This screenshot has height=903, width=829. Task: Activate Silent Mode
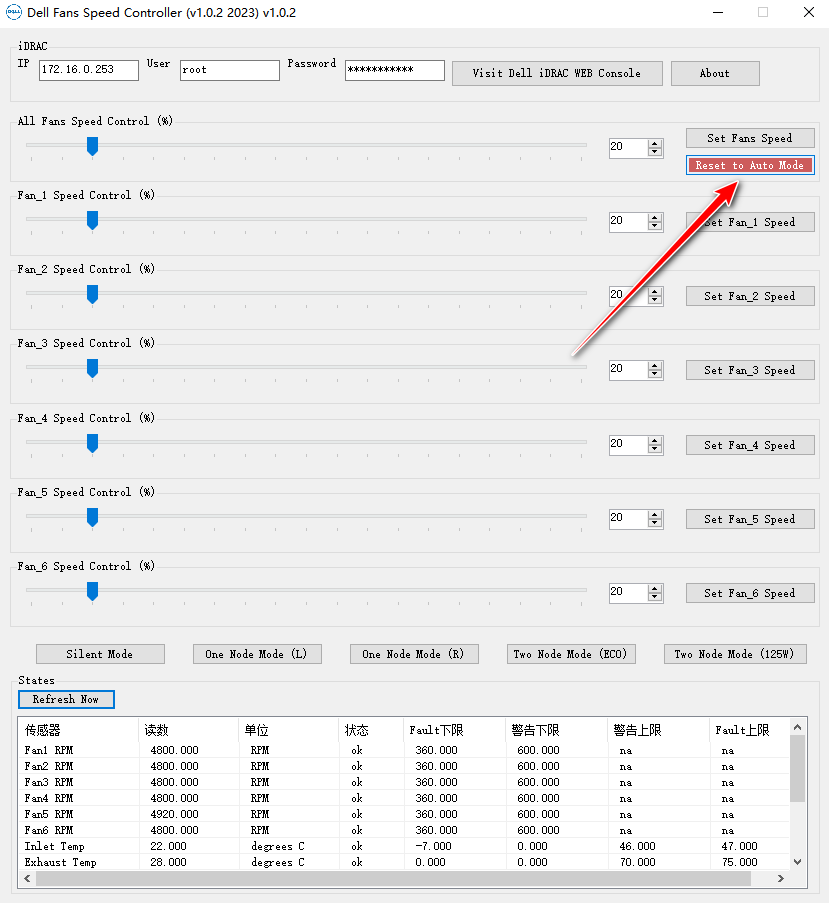[100, 654]
